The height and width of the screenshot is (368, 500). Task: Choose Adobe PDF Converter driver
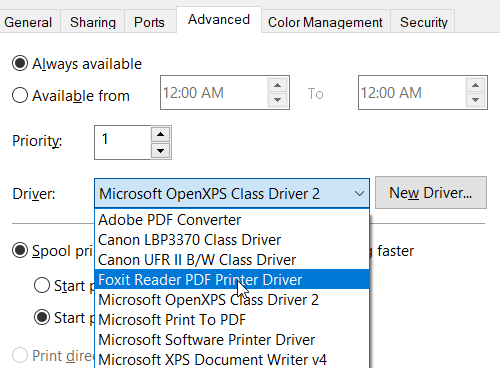point(232,220)
